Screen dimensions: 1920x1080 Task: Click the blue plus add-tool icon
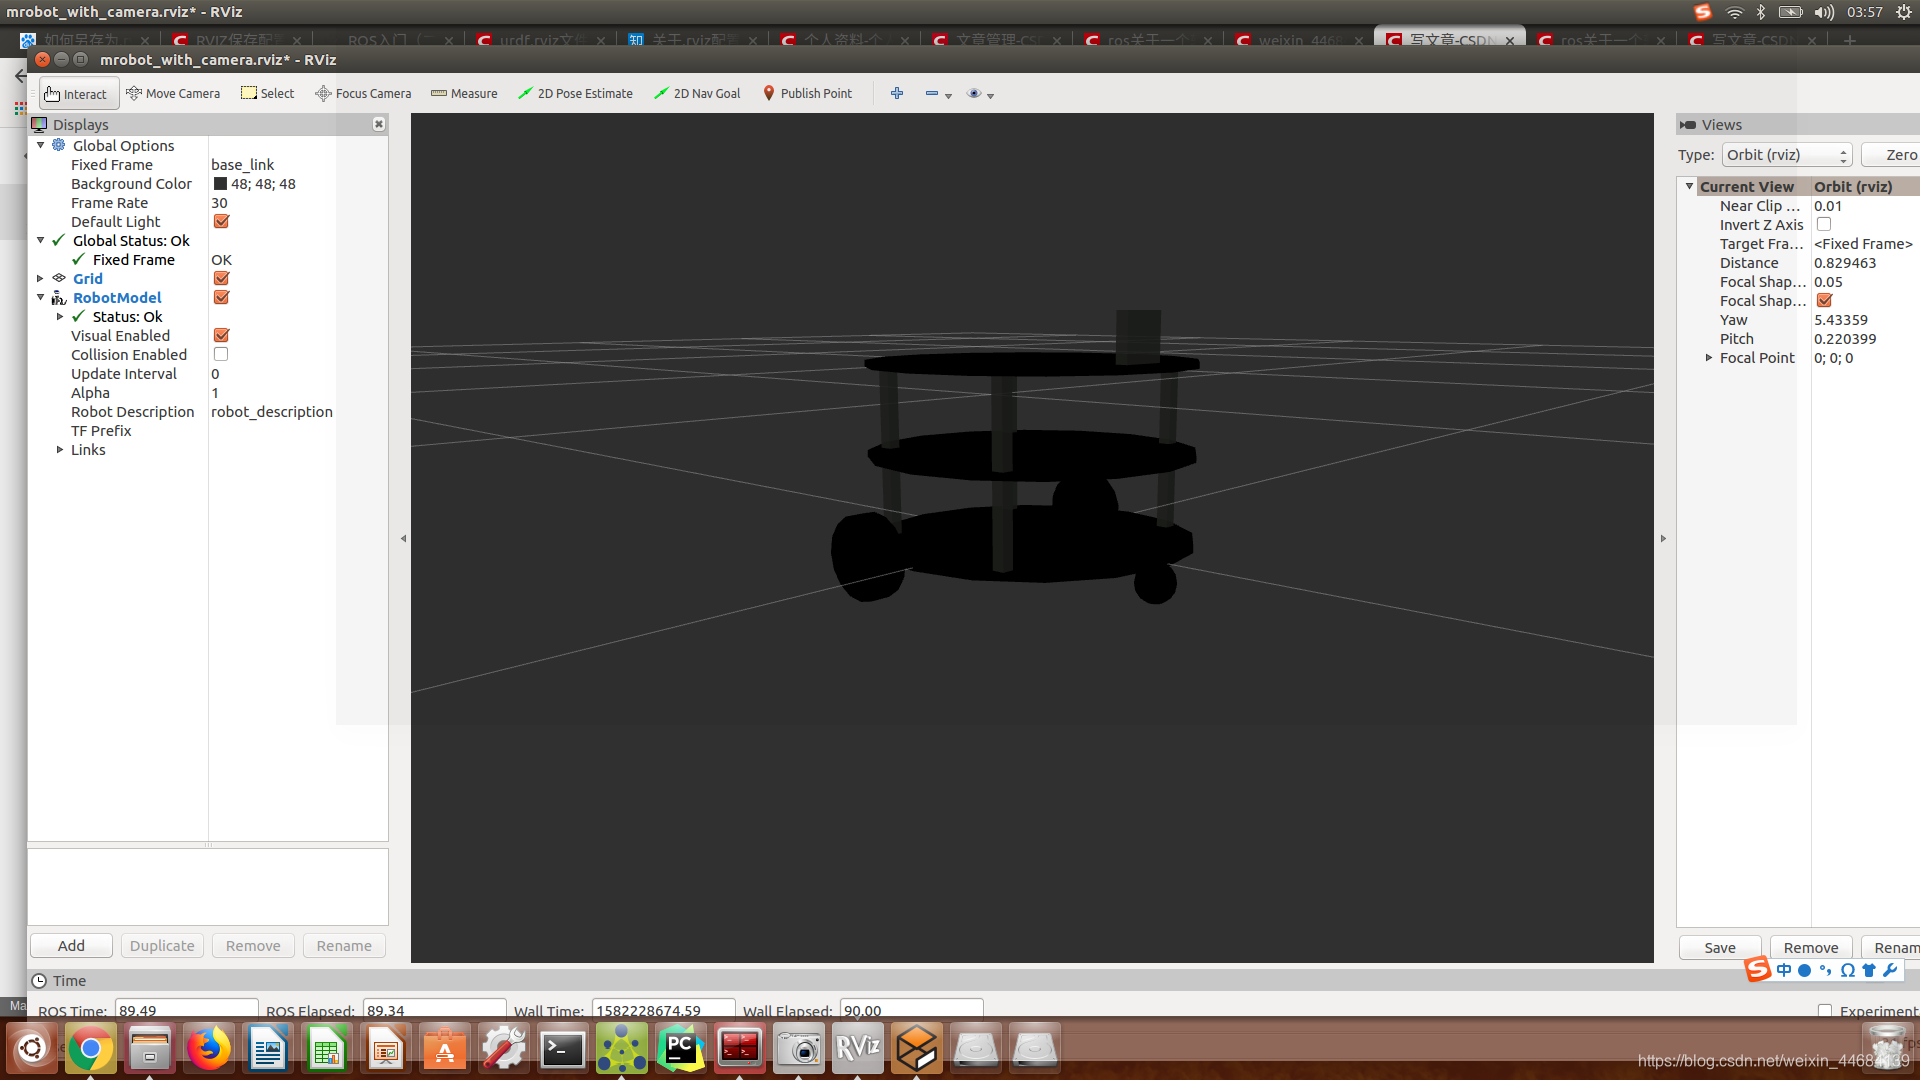coord(897,94)
